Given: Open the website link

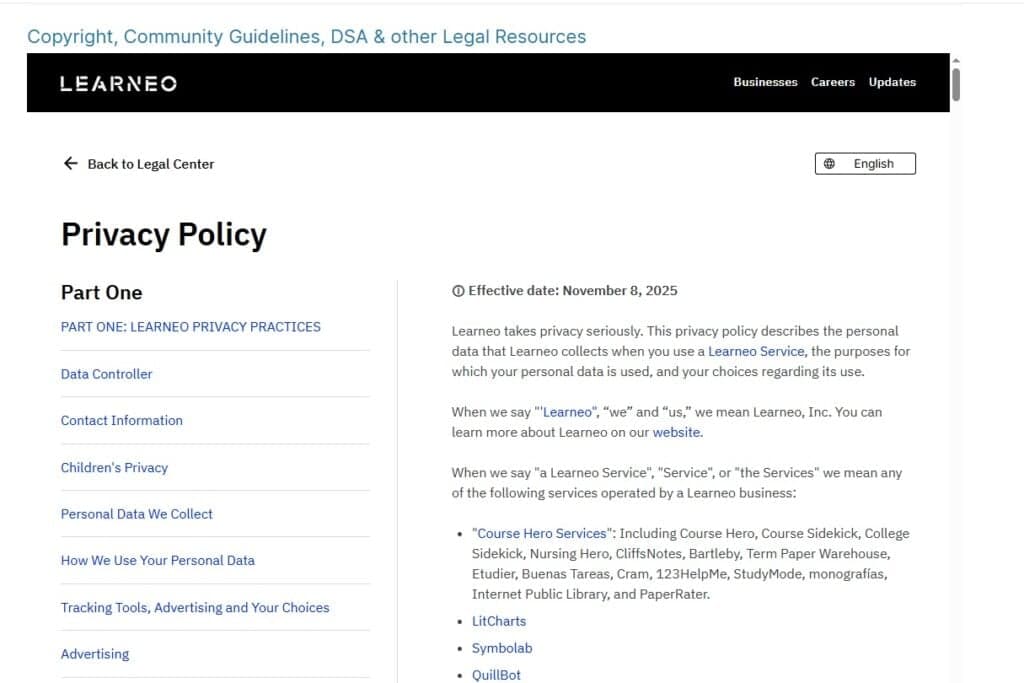Looking at the screenshot, I should tap(677, 432).
